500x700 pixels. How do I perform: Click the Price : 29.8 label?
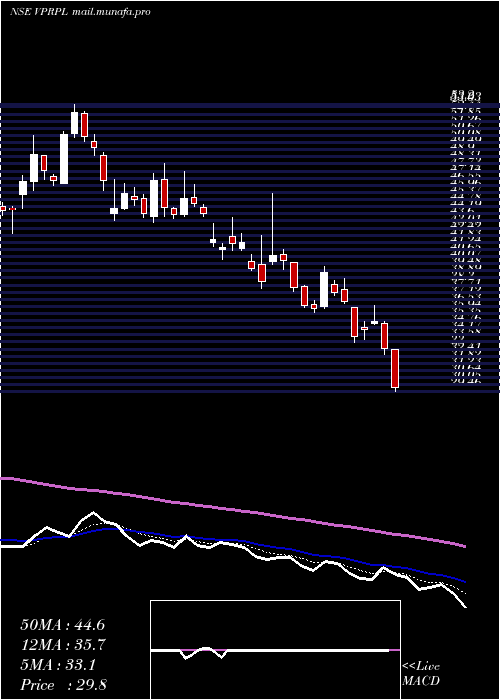pyautogui.click(x=63, y=685)
